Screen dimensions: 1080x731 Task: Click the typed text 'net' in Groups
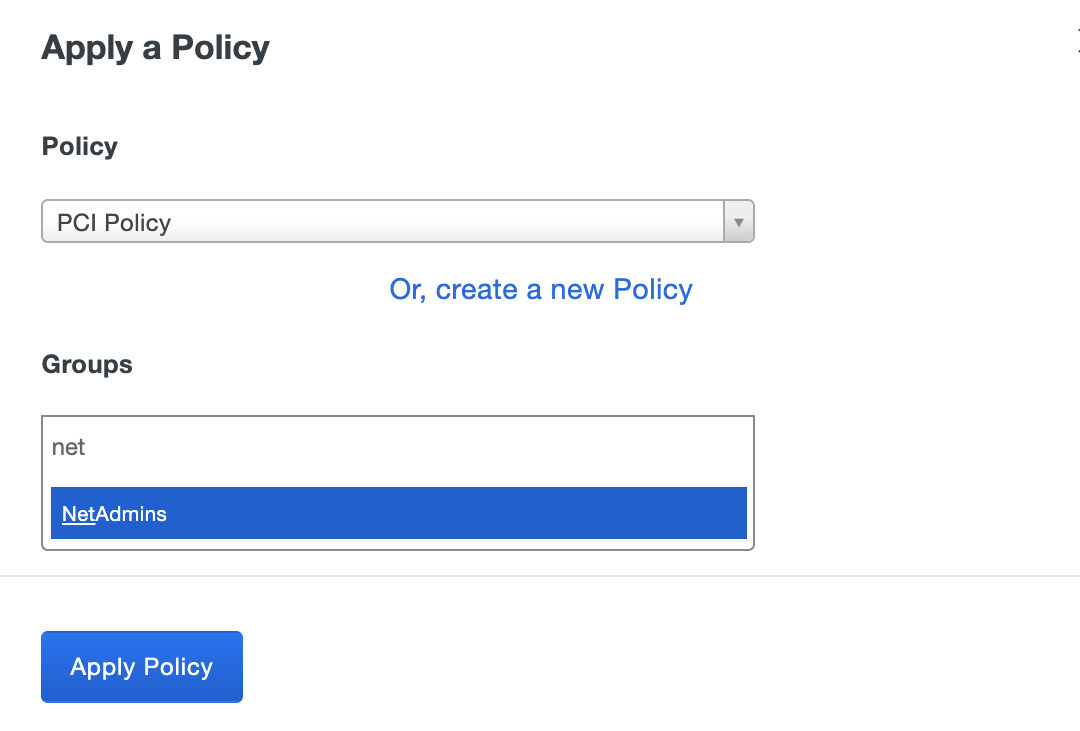(68, 447)
